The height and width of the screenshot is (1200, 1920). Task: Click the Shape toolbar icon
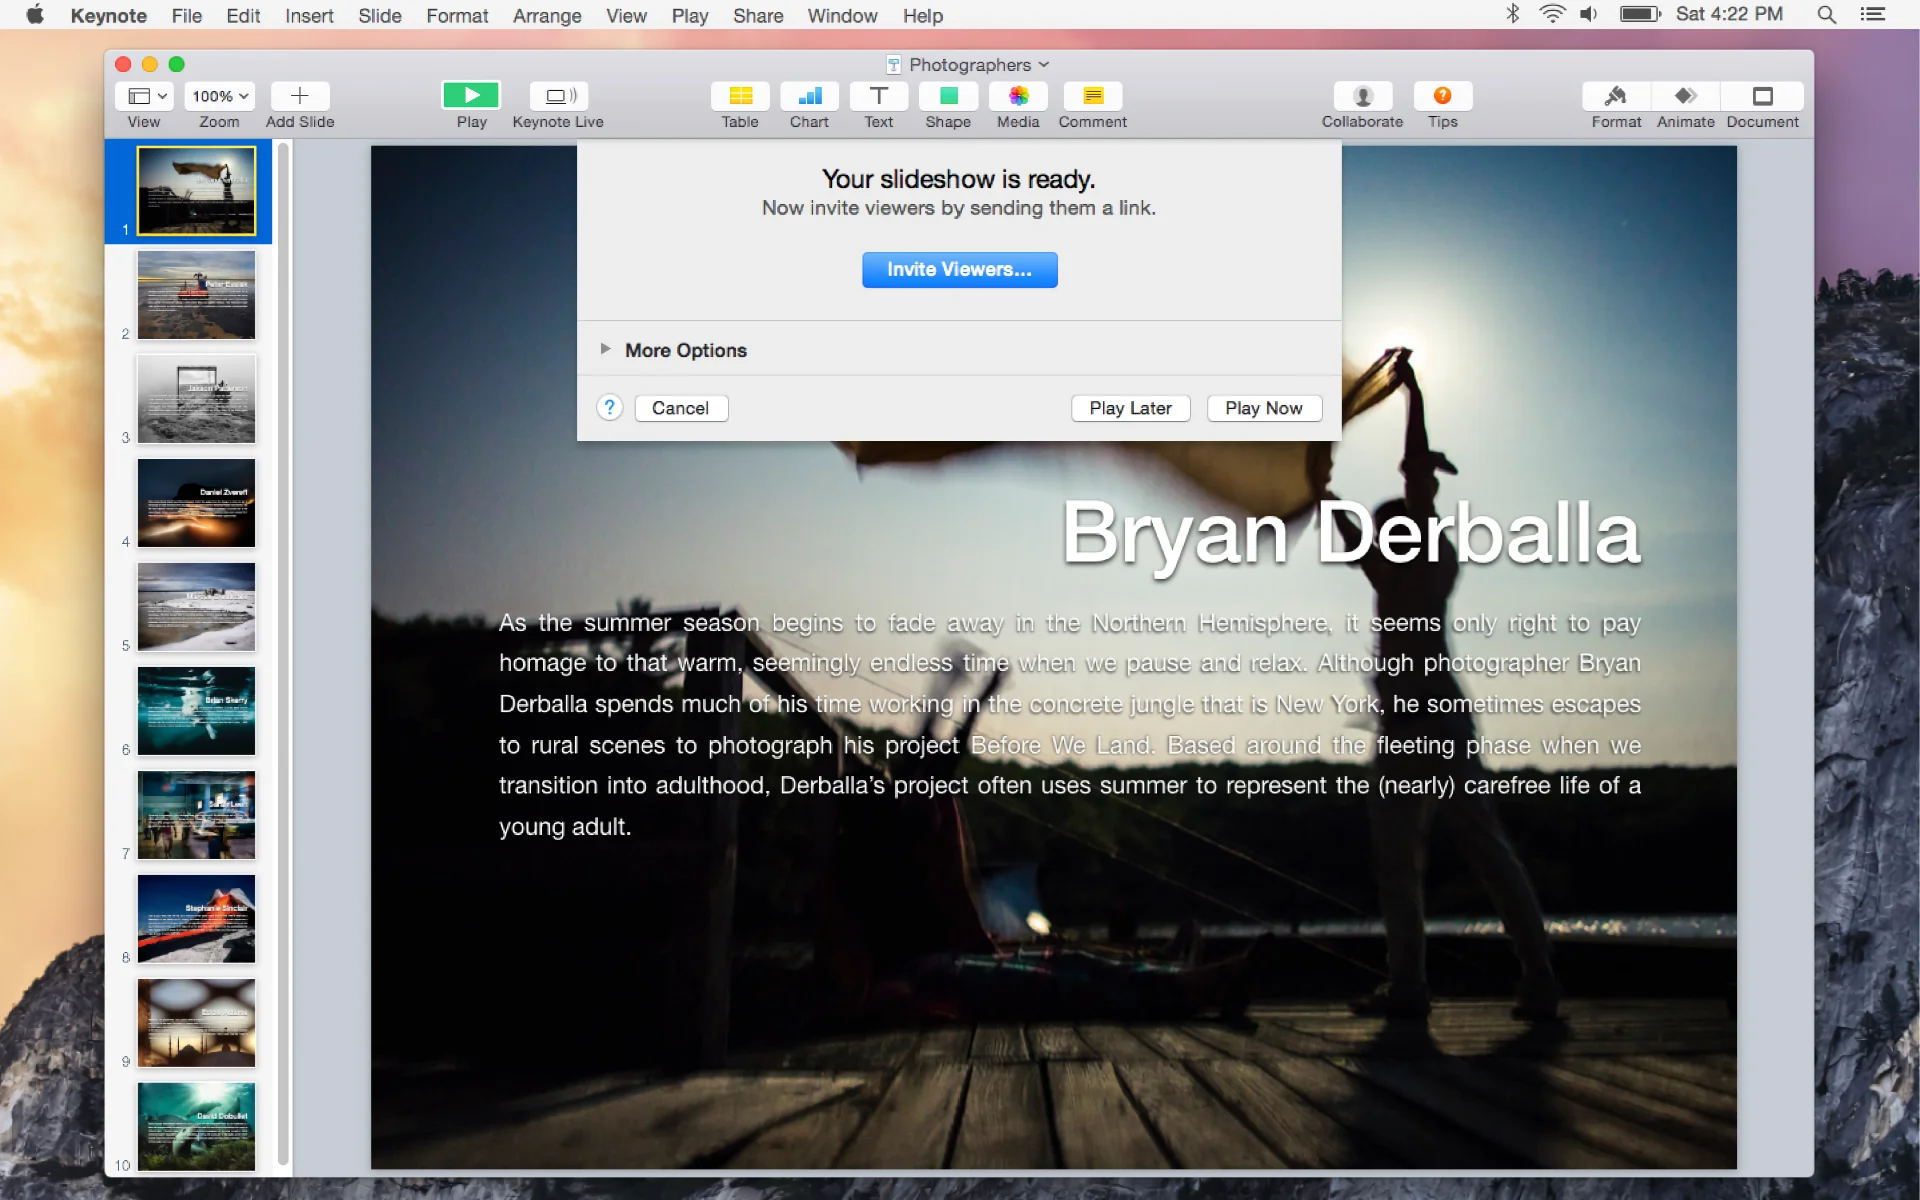click(948, 96)
